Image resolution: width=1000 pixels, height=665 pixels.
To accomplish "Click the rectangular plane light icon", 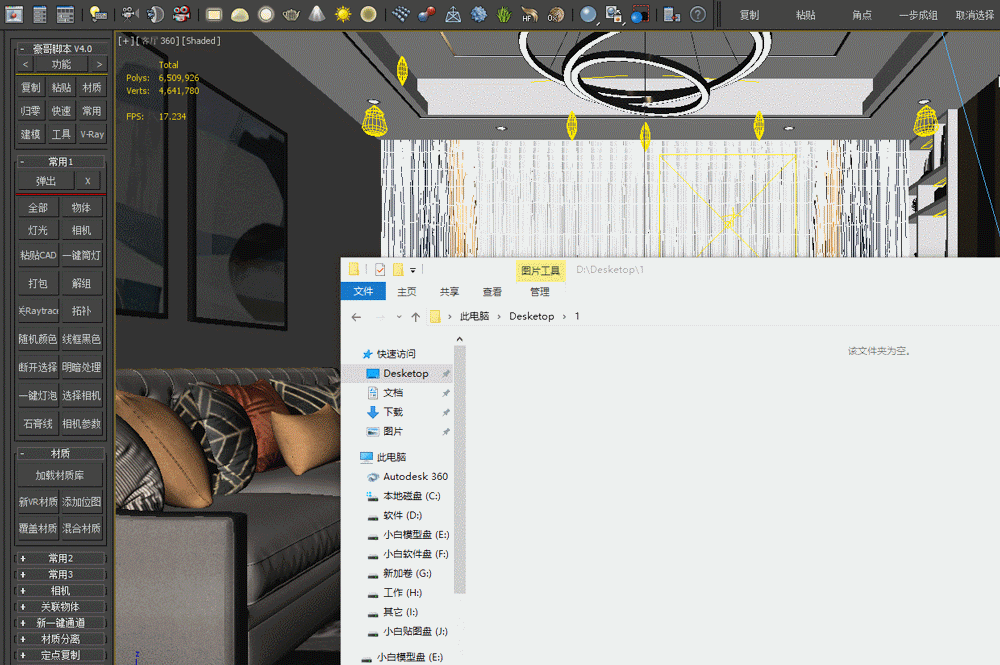I will 214,15.
